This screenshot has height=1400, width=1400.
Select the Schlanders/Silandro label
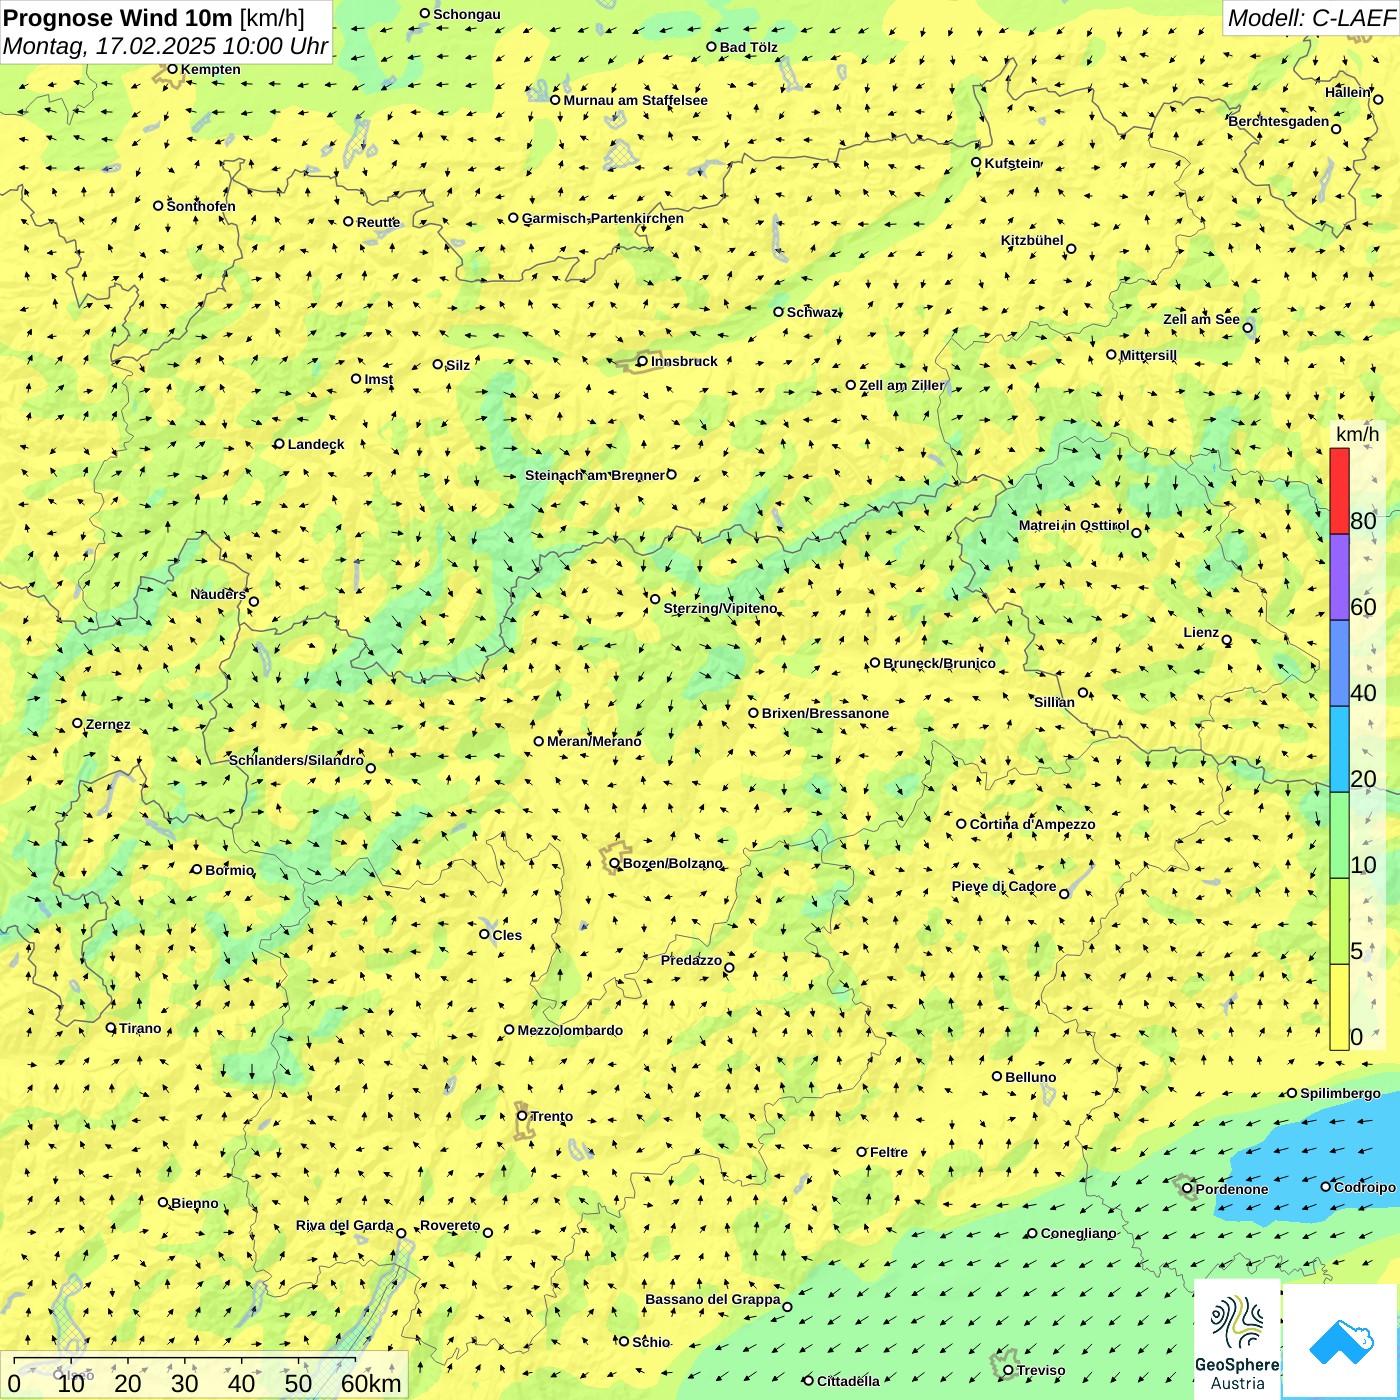[296, 760]
